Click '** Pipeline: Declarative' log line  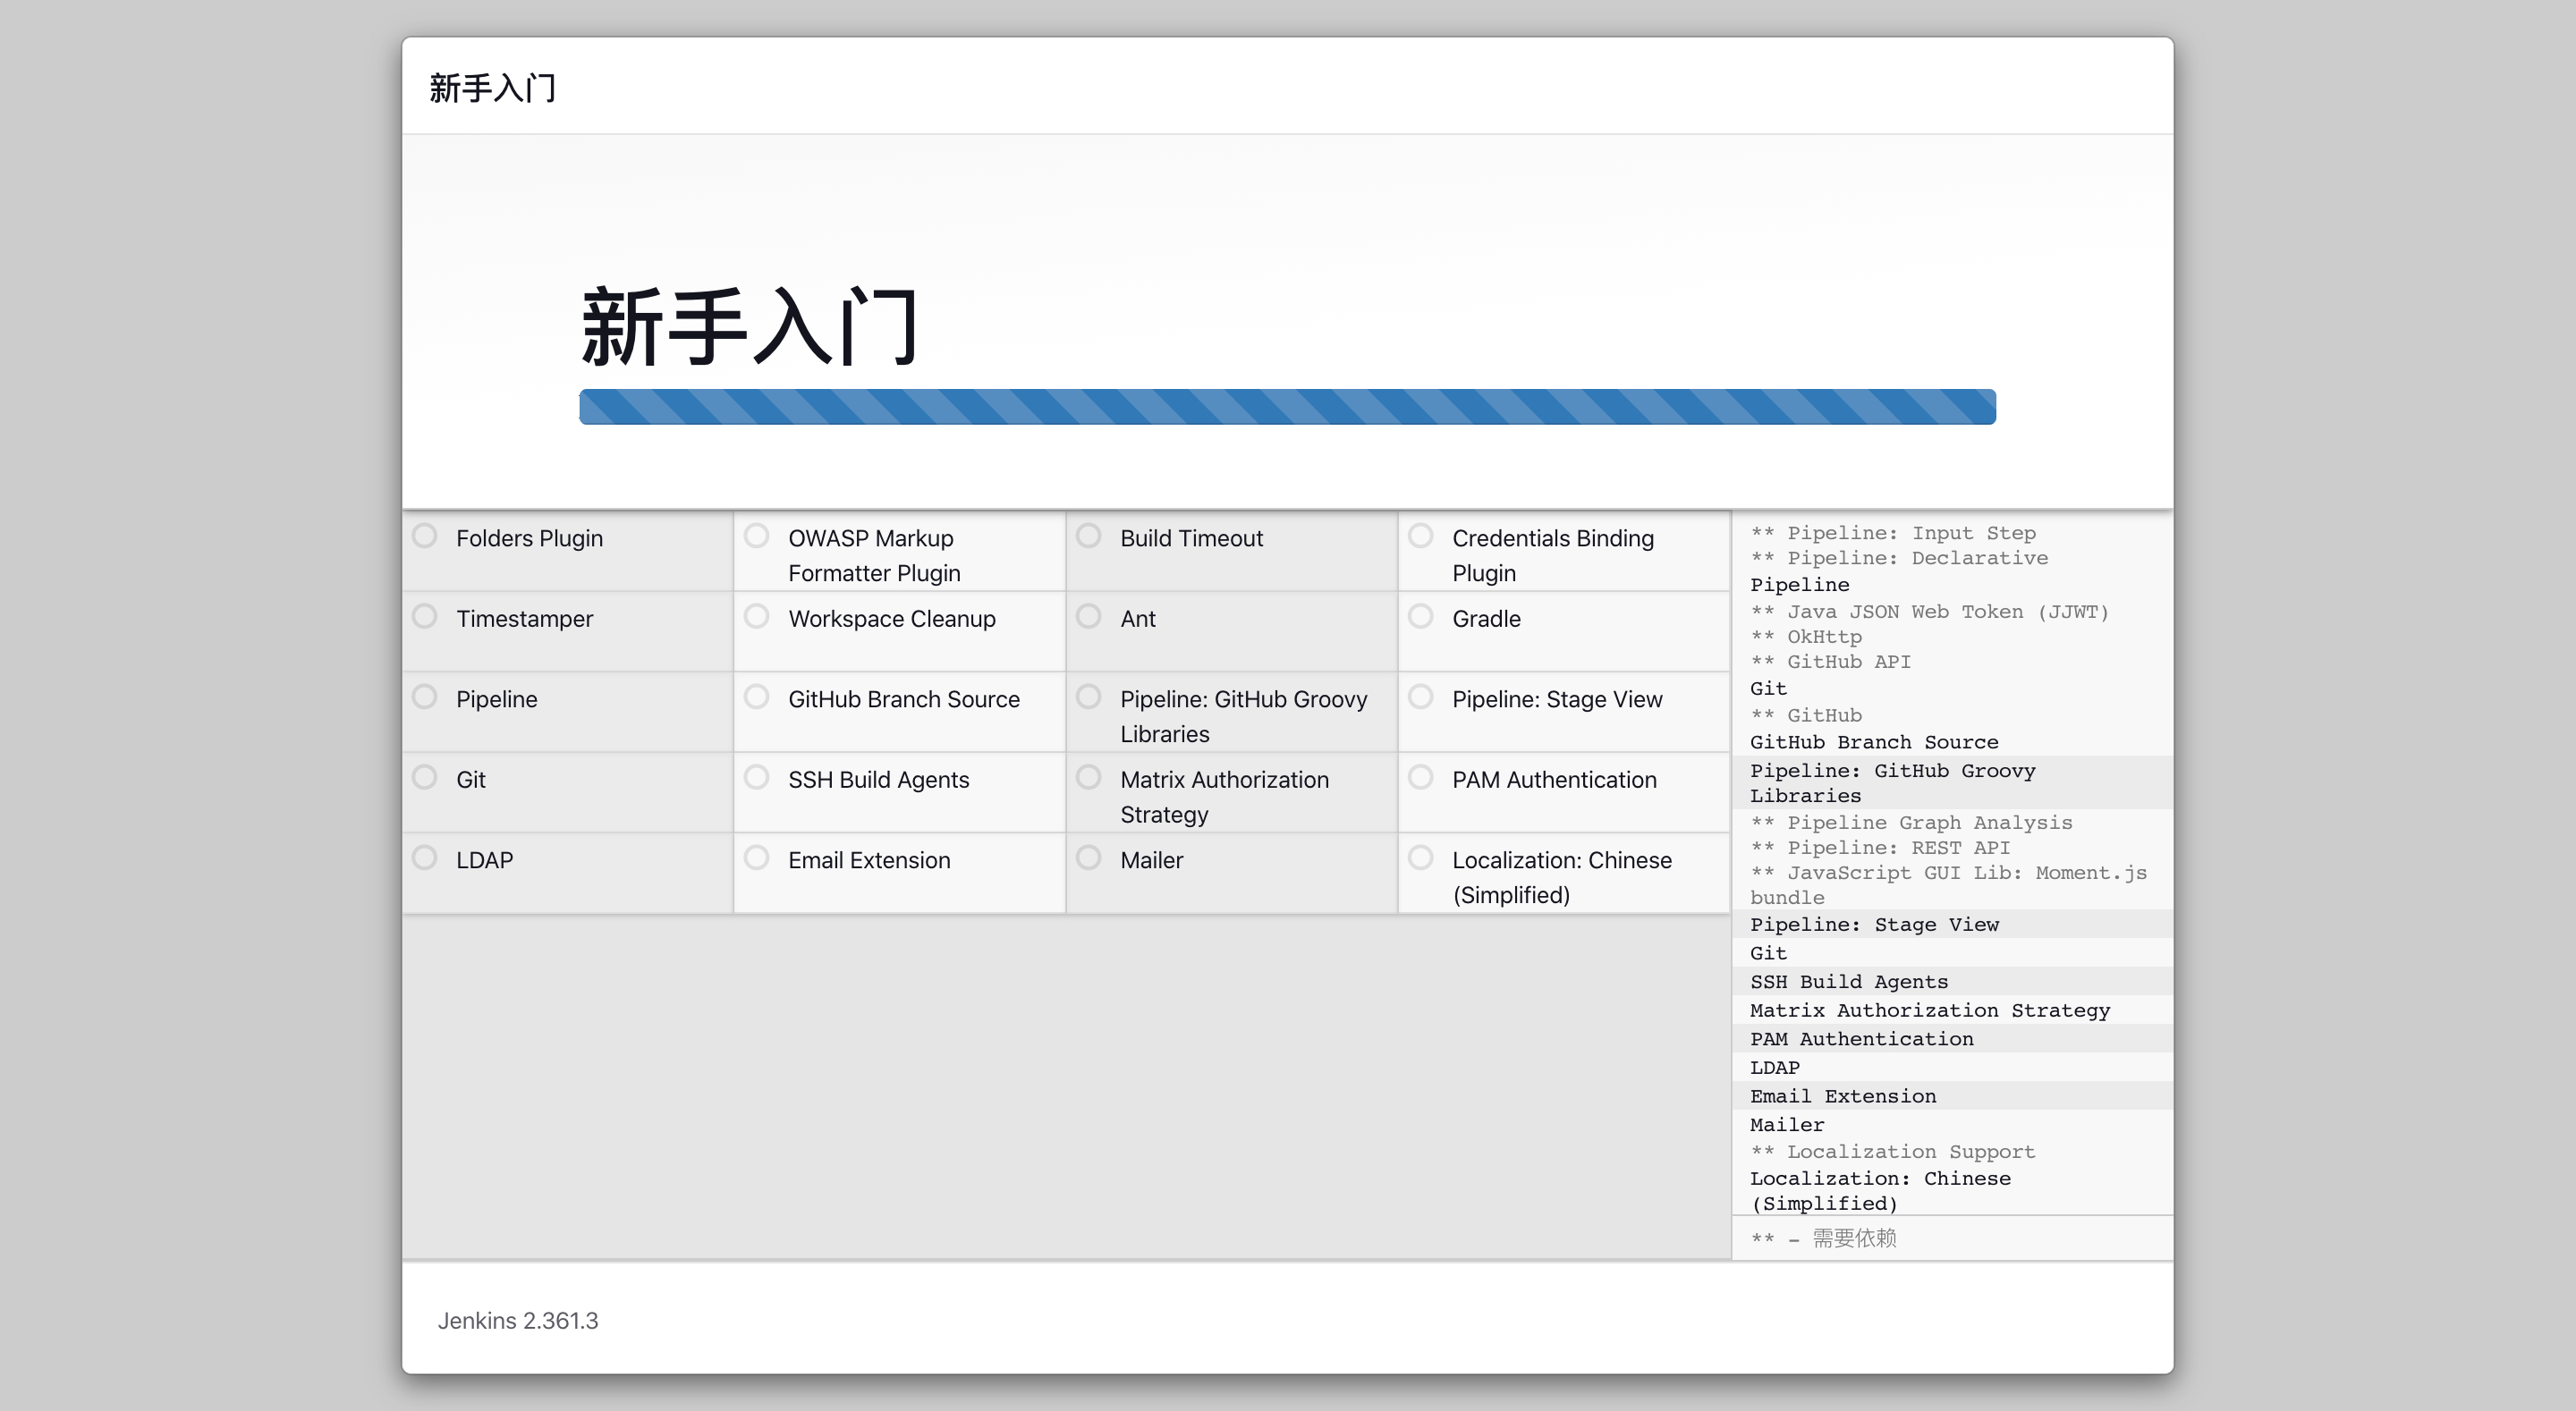[x=1899, y=558]
